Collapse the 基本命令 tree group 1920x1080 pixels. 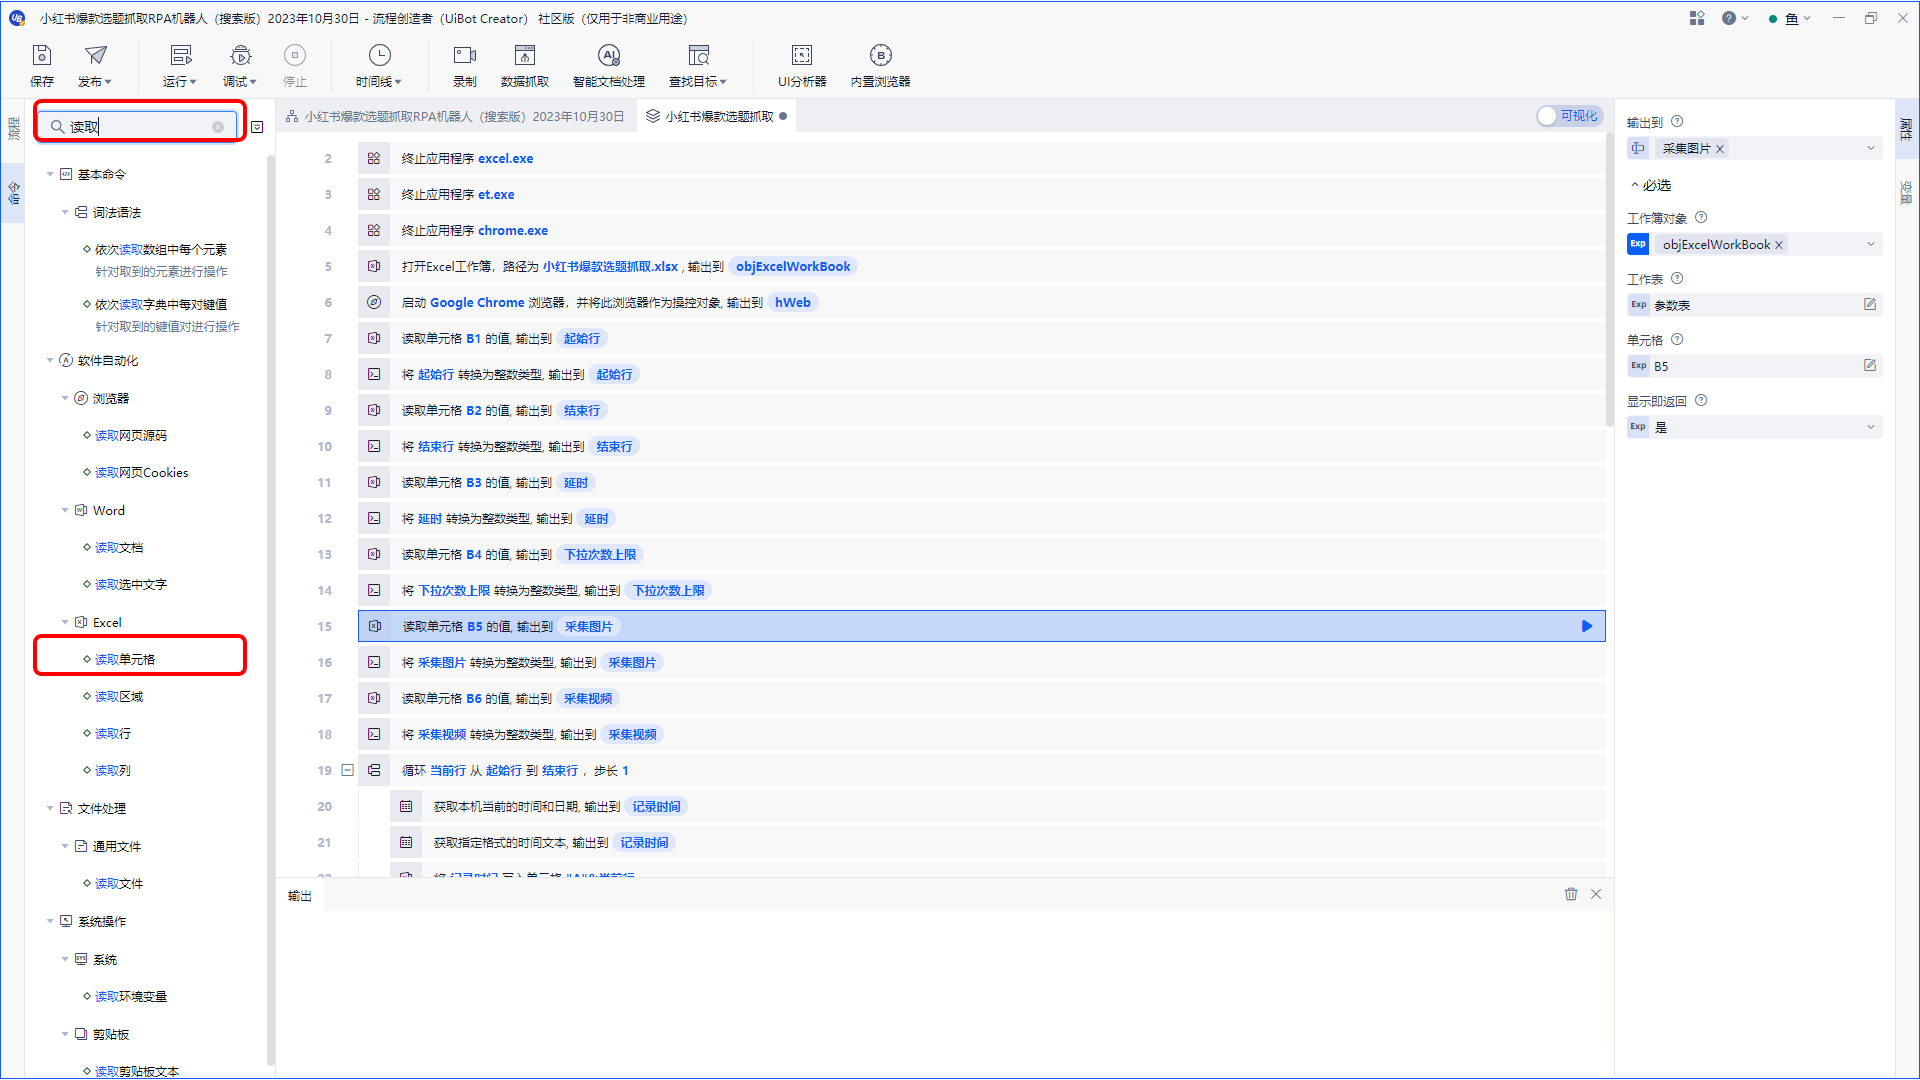click(x=50, y=174)
